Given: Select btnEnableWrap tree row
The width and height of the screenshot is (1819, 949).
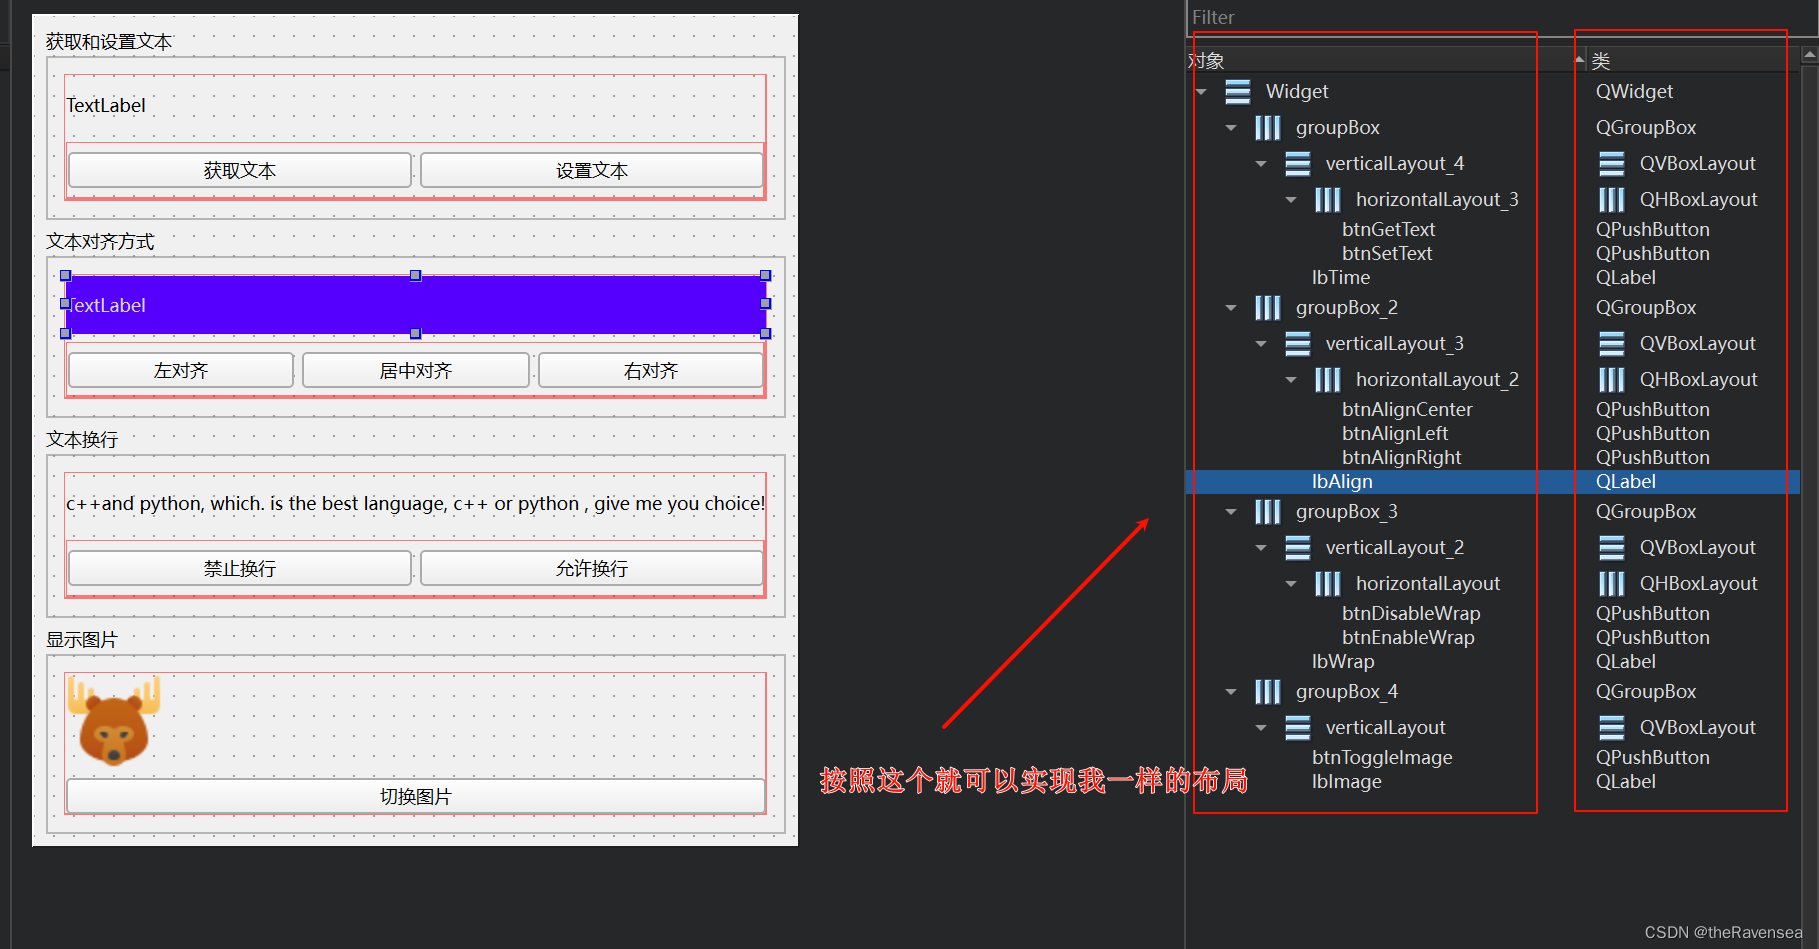Looking at the screenshot, I should pyautogui.click(x=1408, y=638).
